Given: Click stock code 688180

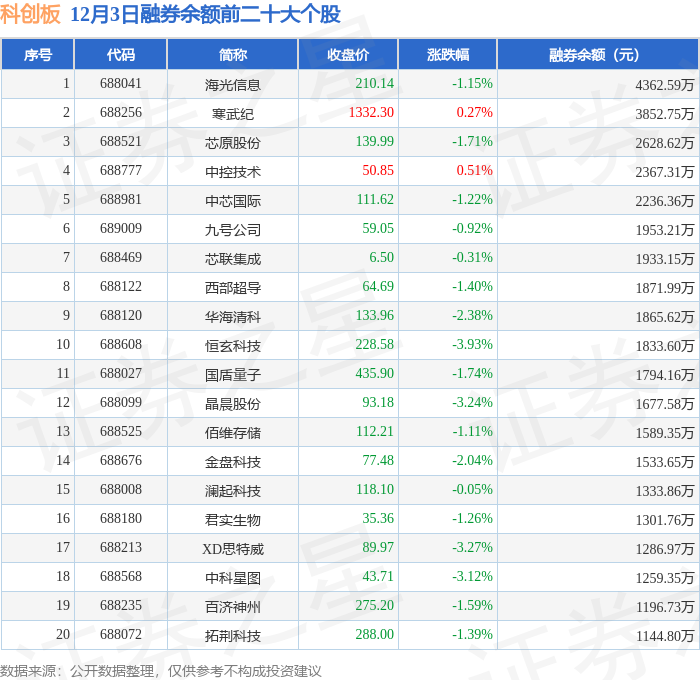Looking at the screenshot, I should click(121, 519).
